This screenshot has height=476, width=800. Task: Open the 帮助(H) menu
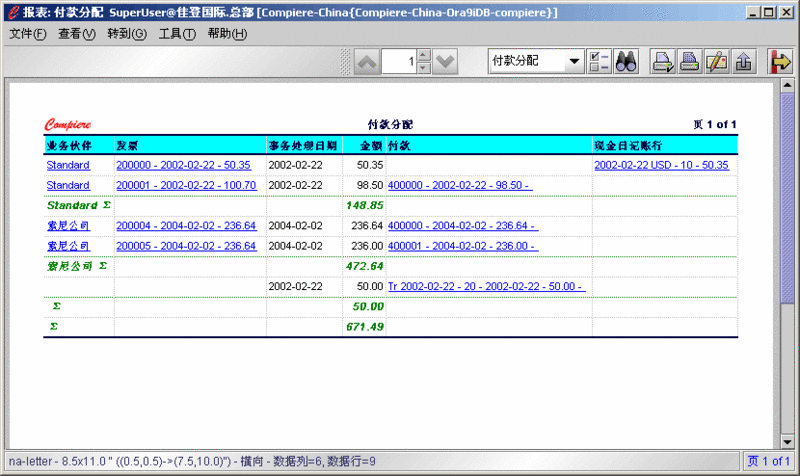pos(227,34)
